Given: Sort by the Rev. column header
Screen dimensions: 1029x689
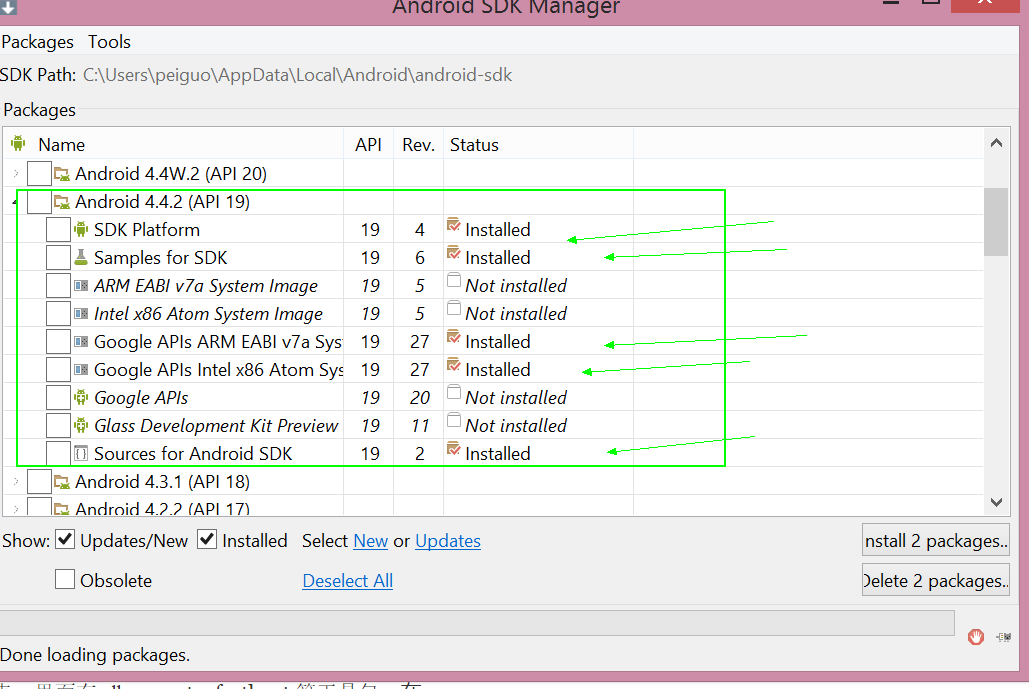Looking at the screenshot, I should point(418,144).
